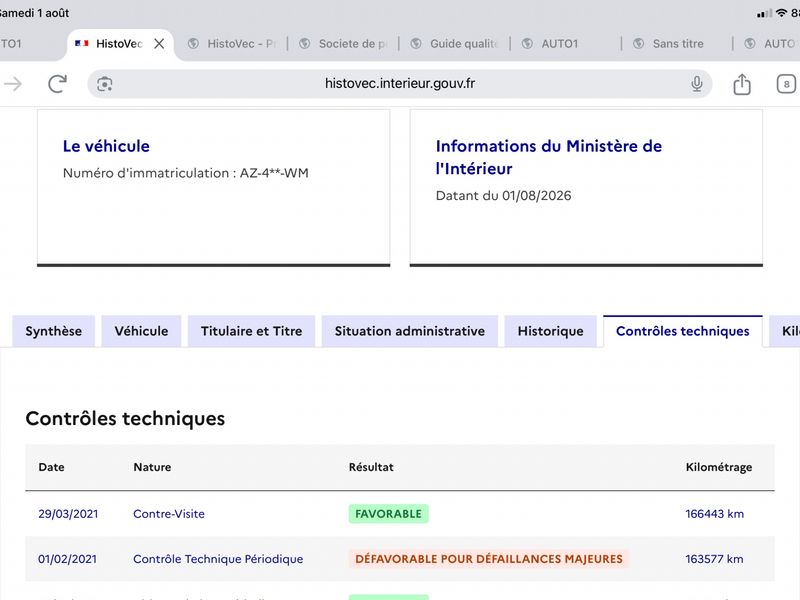The image size is (800, 600).
Task: Tap the cellular signal bars icon
Action: 764,13
